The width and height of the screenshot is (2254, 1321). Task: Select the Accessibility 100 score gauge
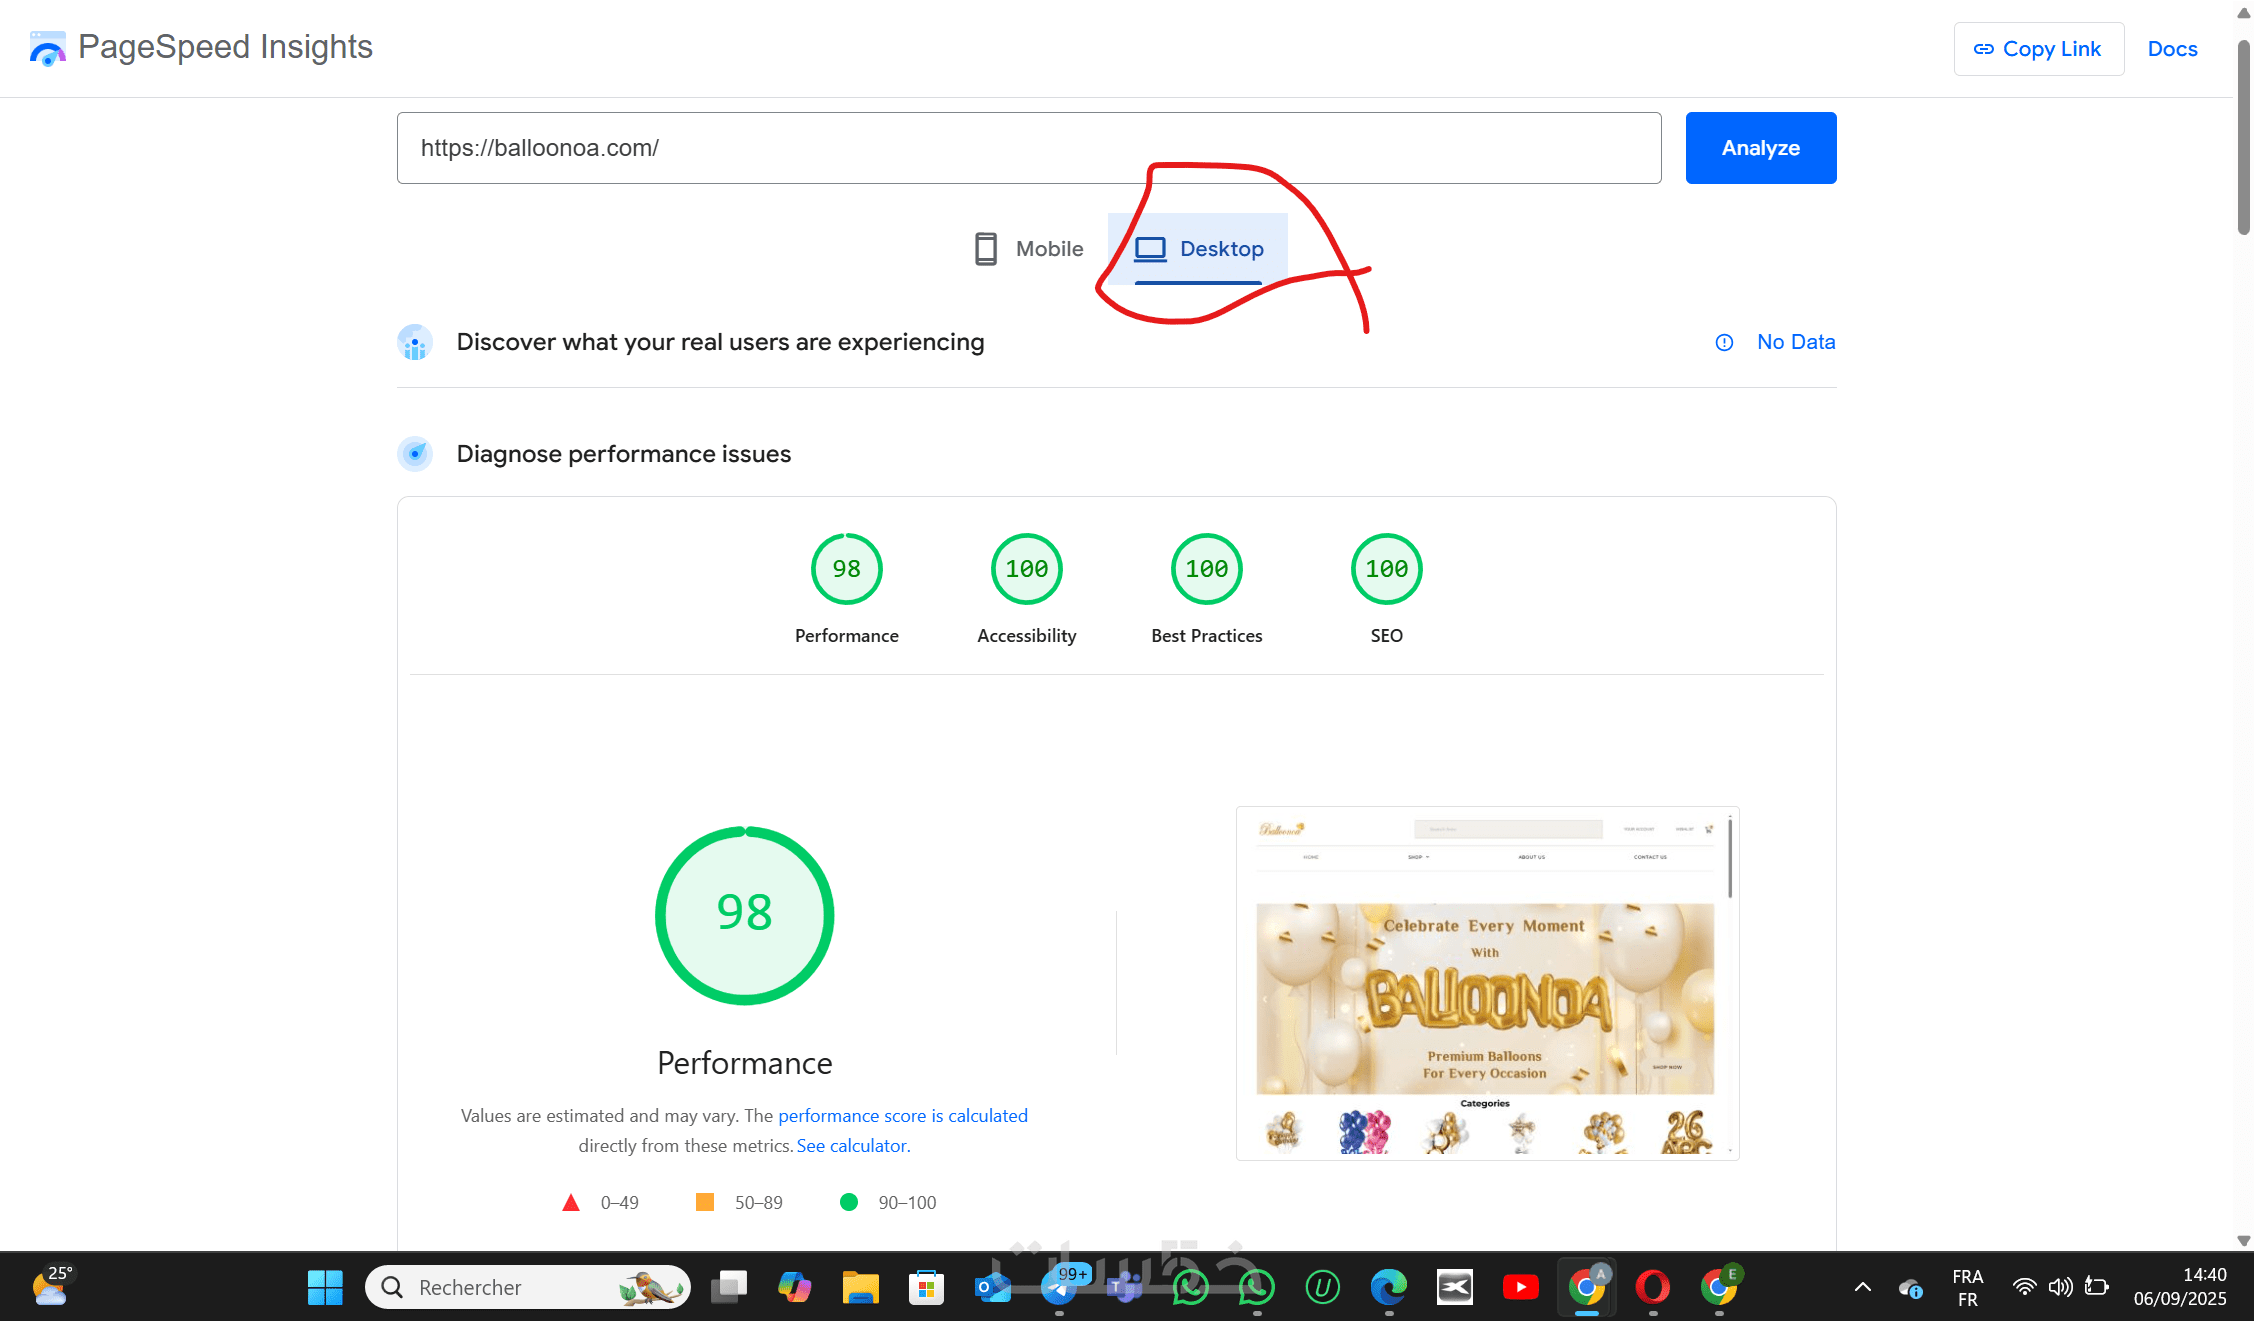click(x=1026, y=569)
